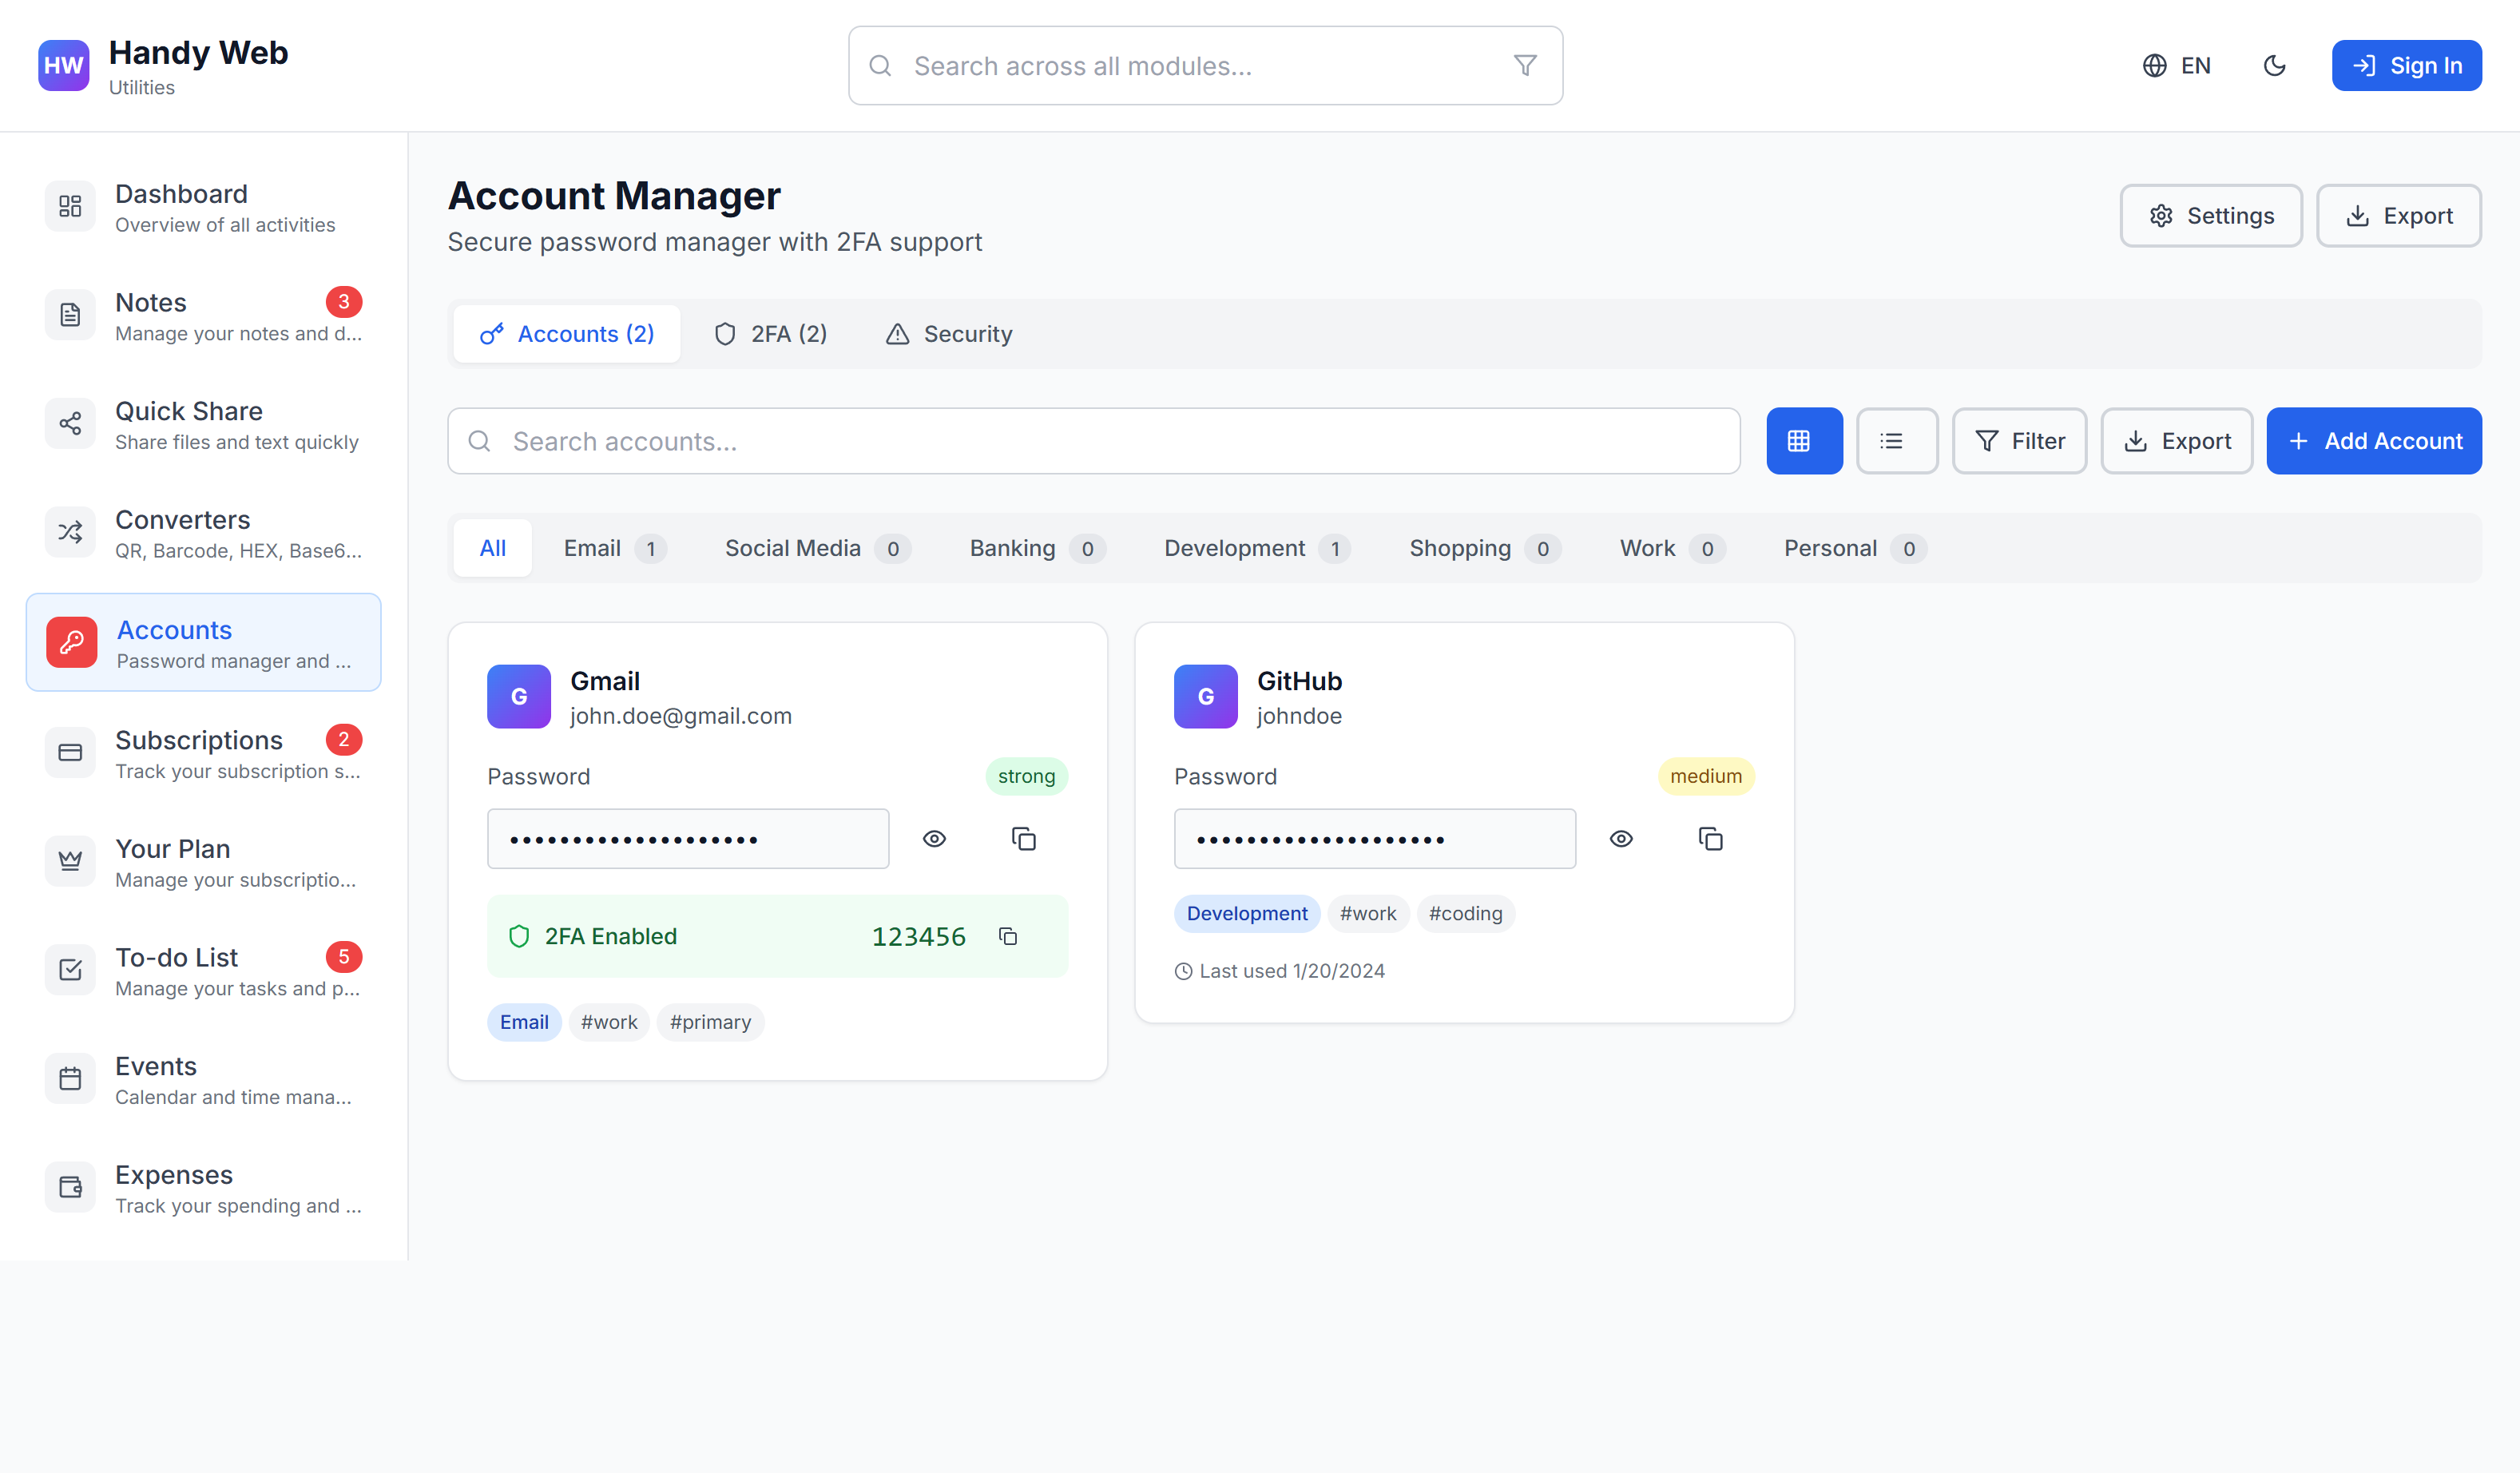Image resolution: width=2520 pixels, height=1473 pixels.
Task: Open the accounts Filter options
Action: (2019, 441)
